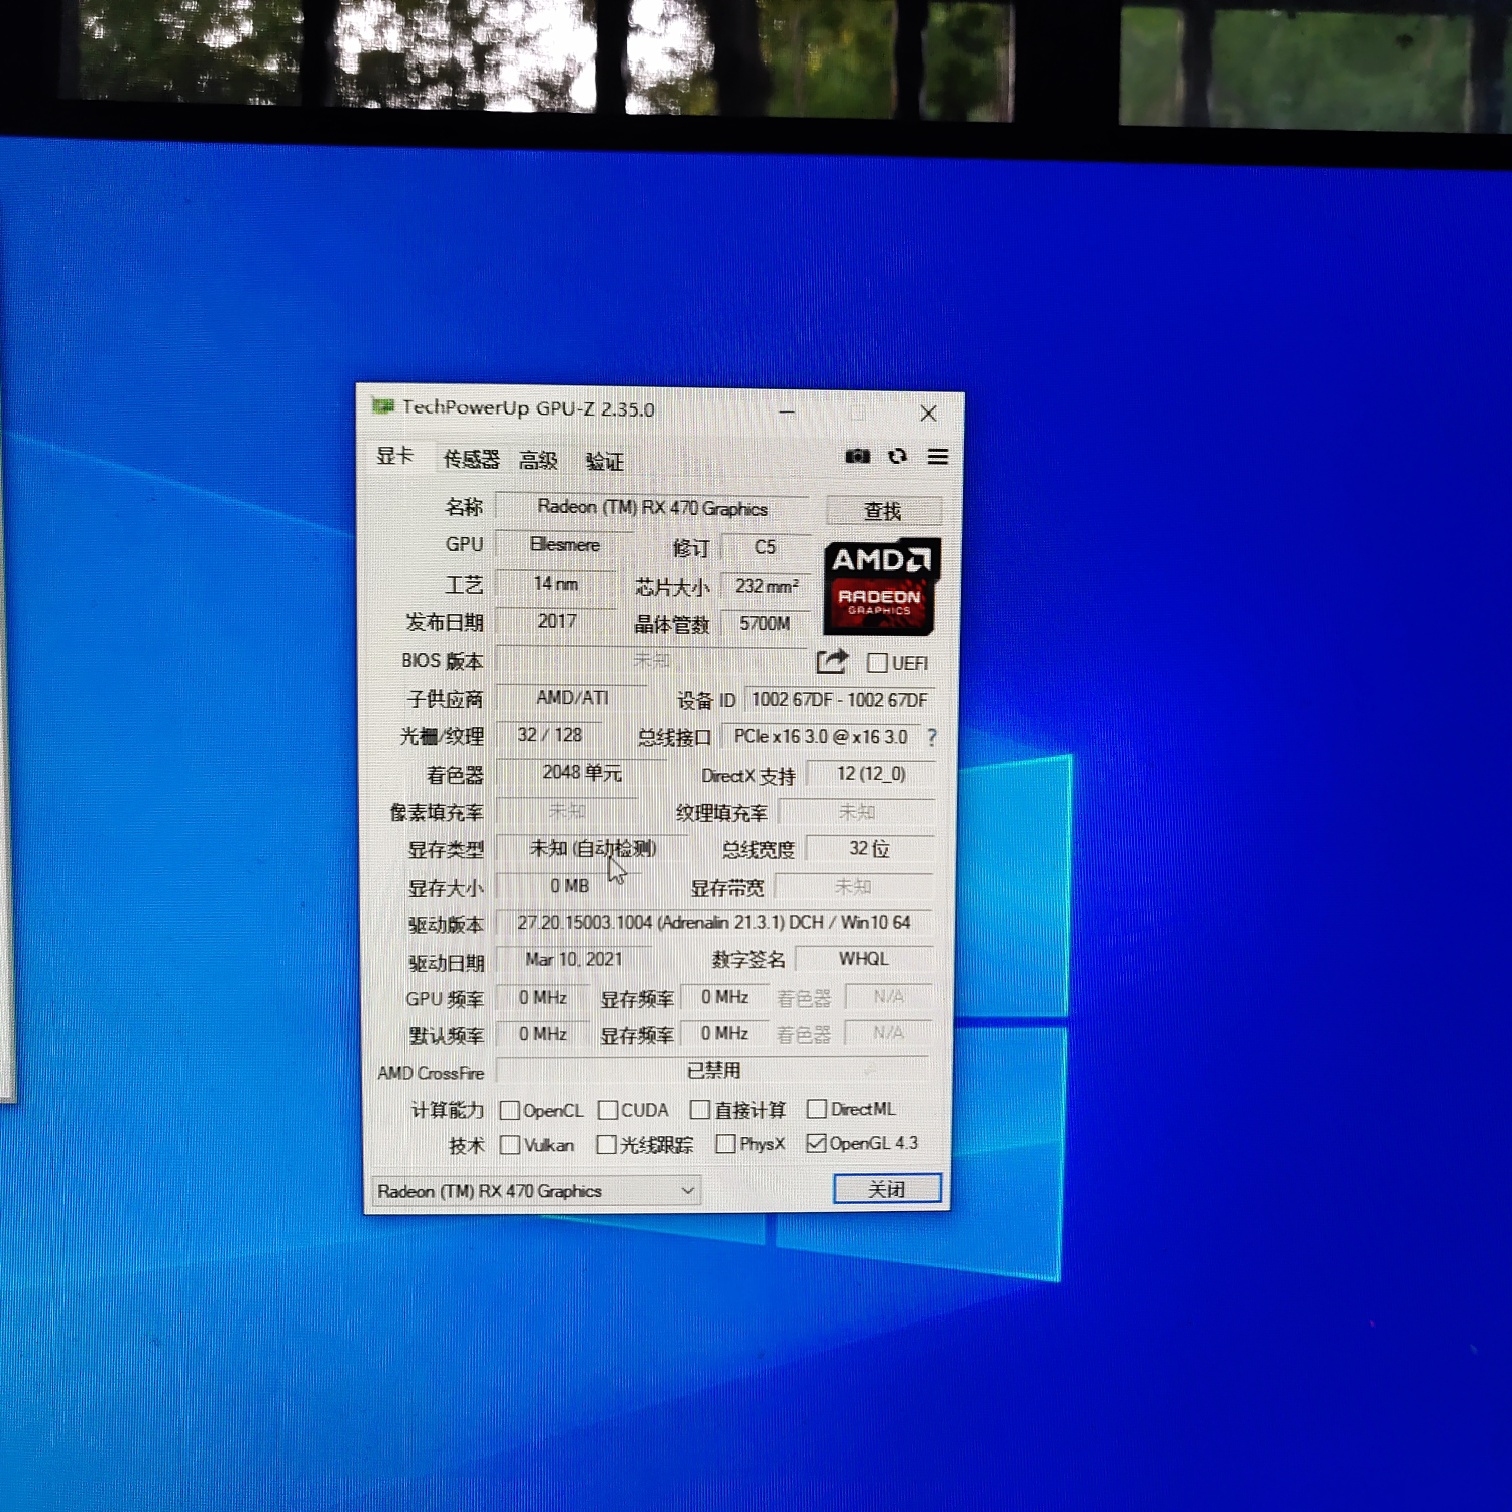Screen dimensions: 1512x1512
Task: Click the memory size value 0 MB
Action: tap(569, 886)
